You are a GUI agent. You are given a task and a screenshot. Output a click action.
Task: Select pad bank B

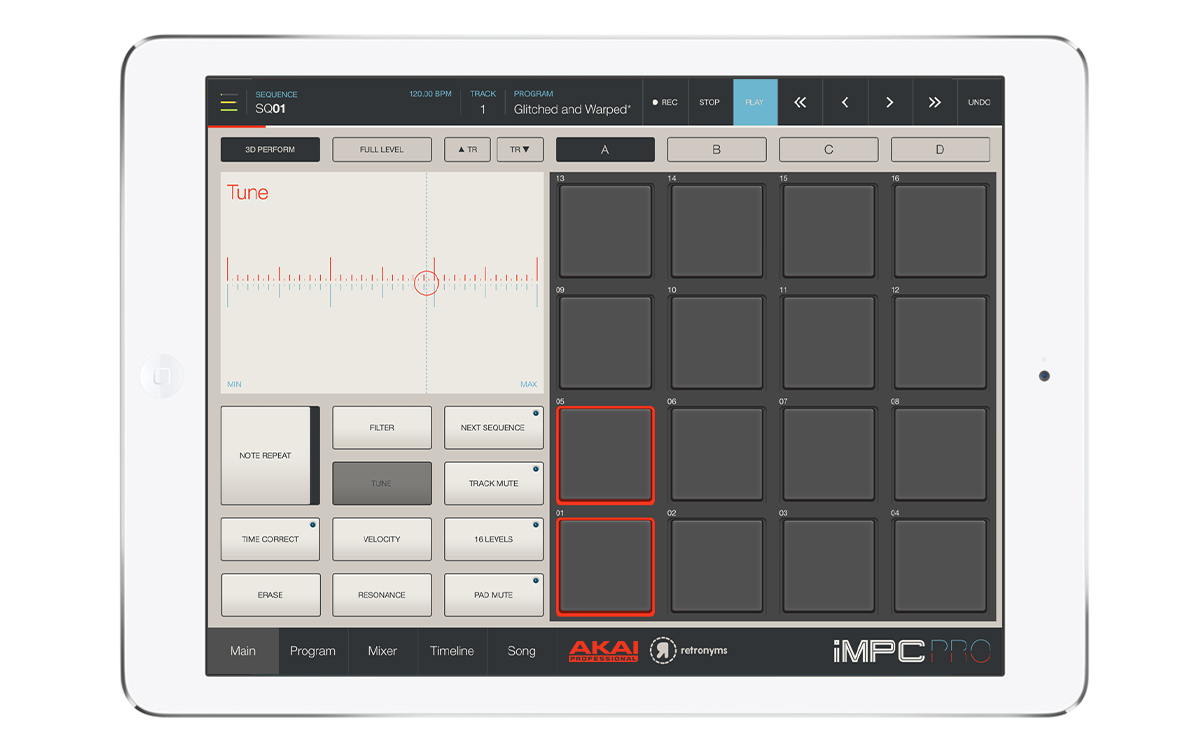pyautogui.click(x=716, y=150)
